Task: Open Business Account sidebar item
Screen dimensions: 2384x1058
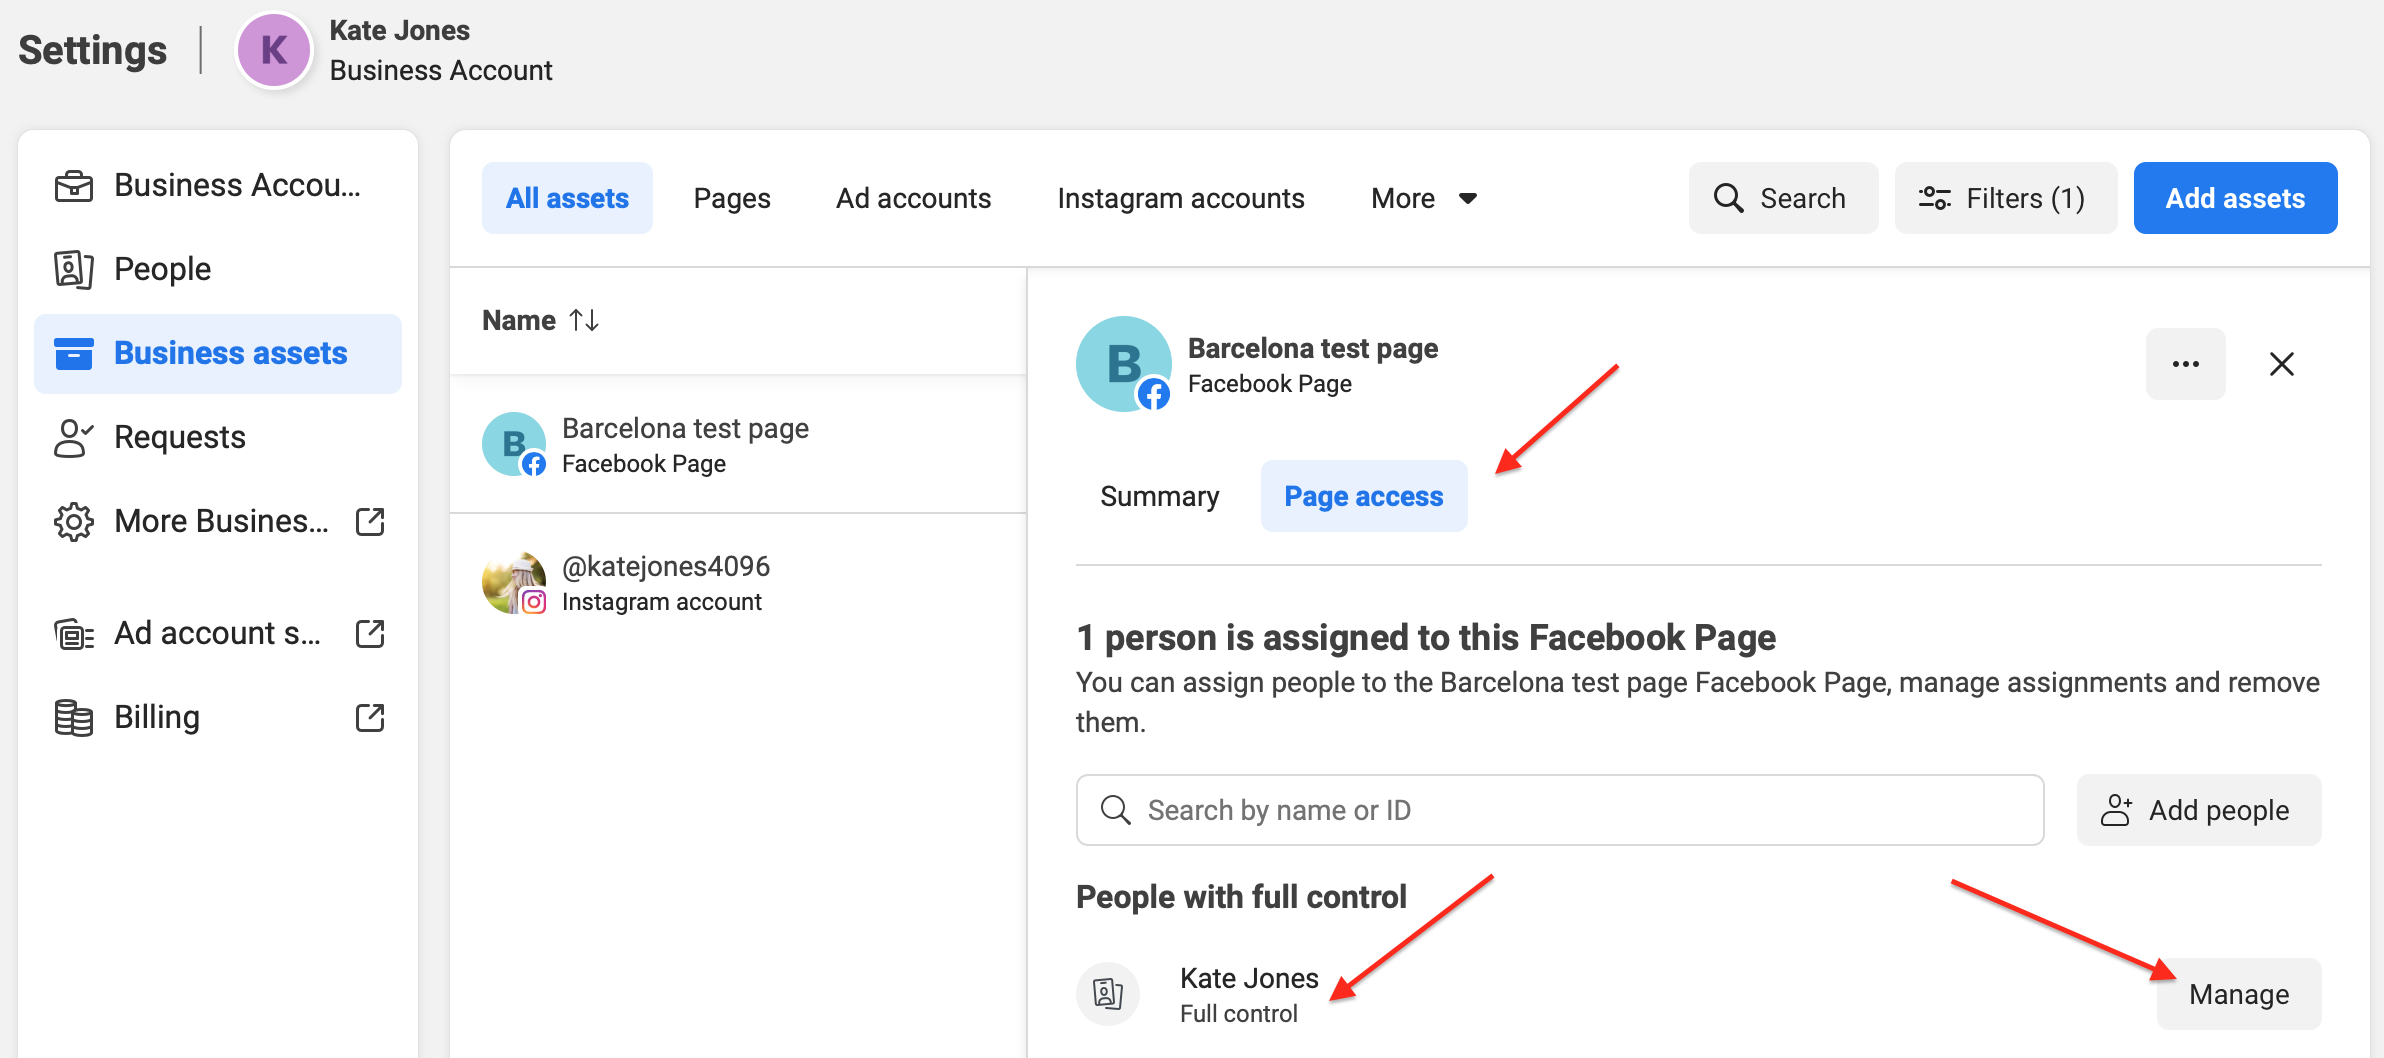Action: pos(218,185)
